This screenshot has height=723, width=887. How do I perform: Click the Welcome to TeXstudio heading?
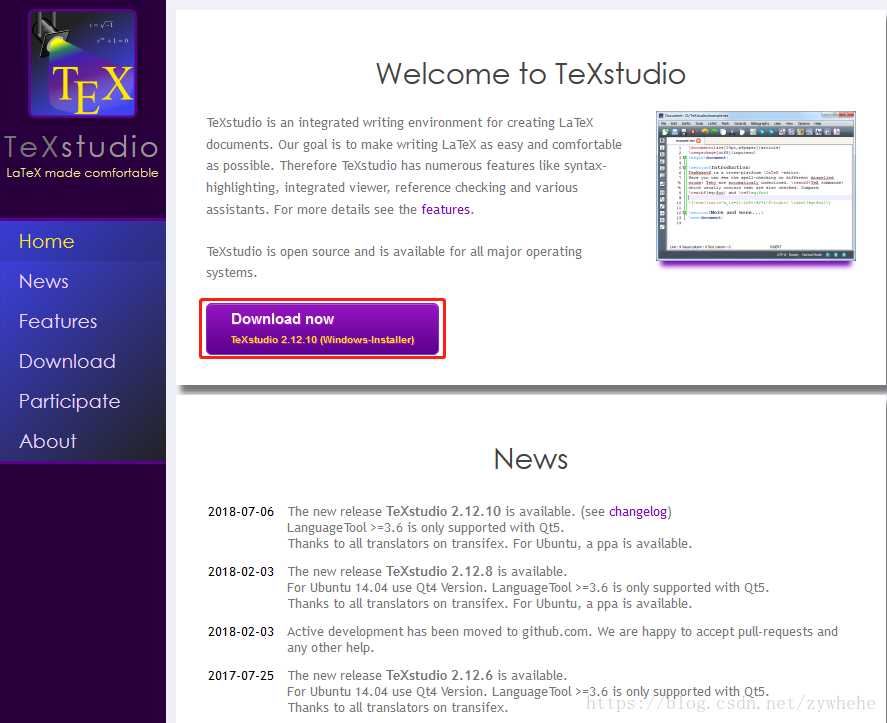[x=531, y=74]
